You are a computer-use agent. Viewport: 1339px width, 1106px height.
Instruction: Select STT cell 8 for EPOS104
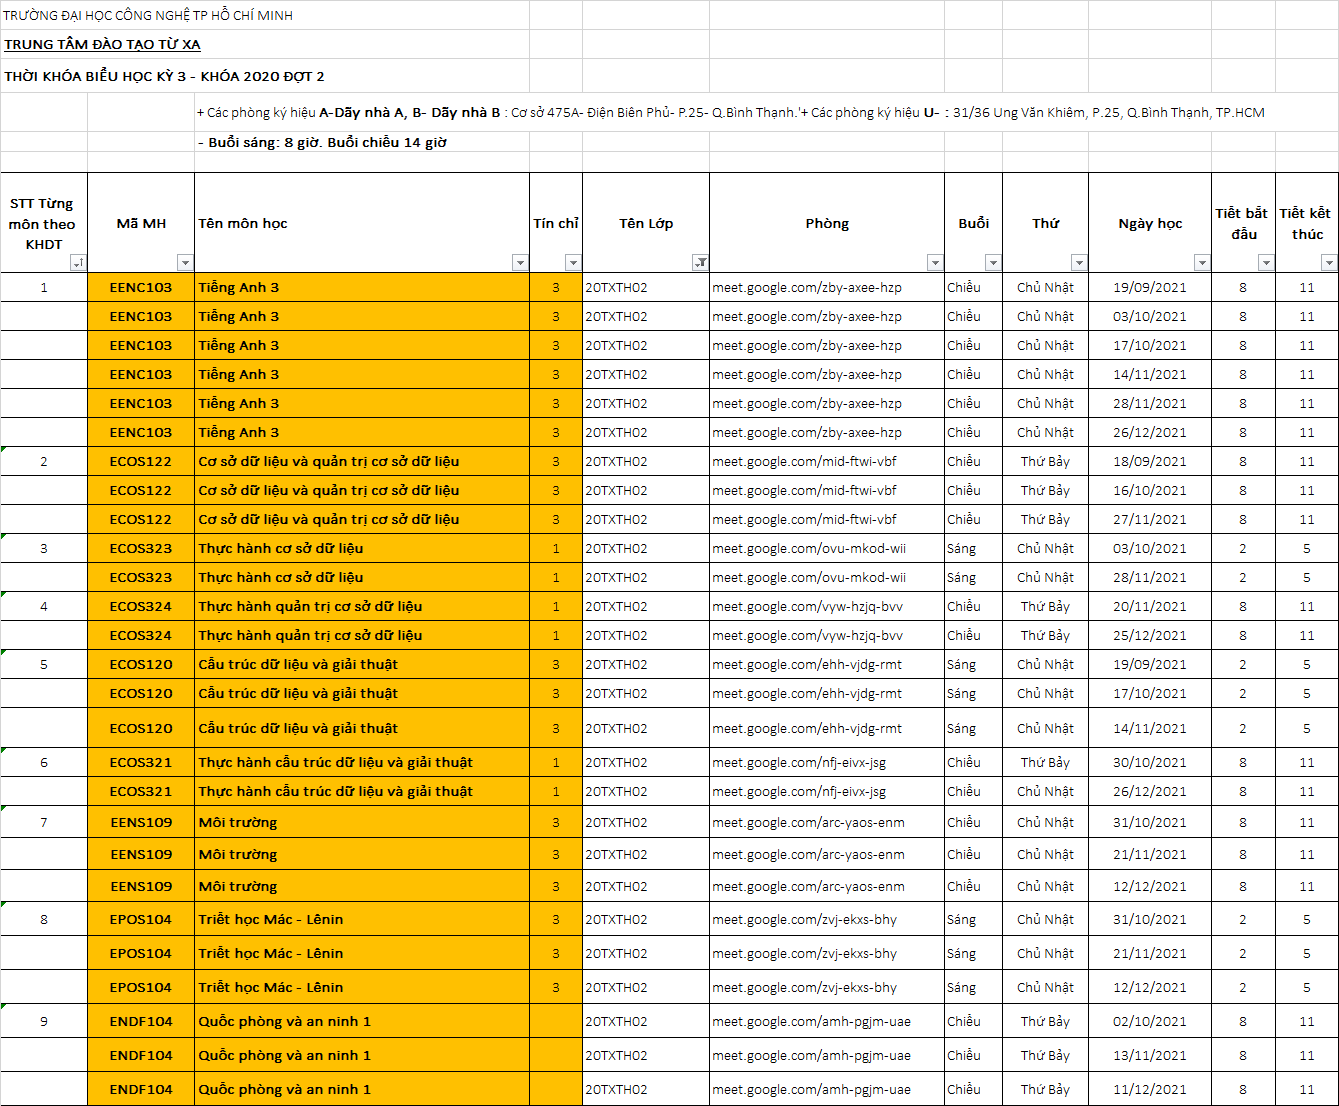44,920
